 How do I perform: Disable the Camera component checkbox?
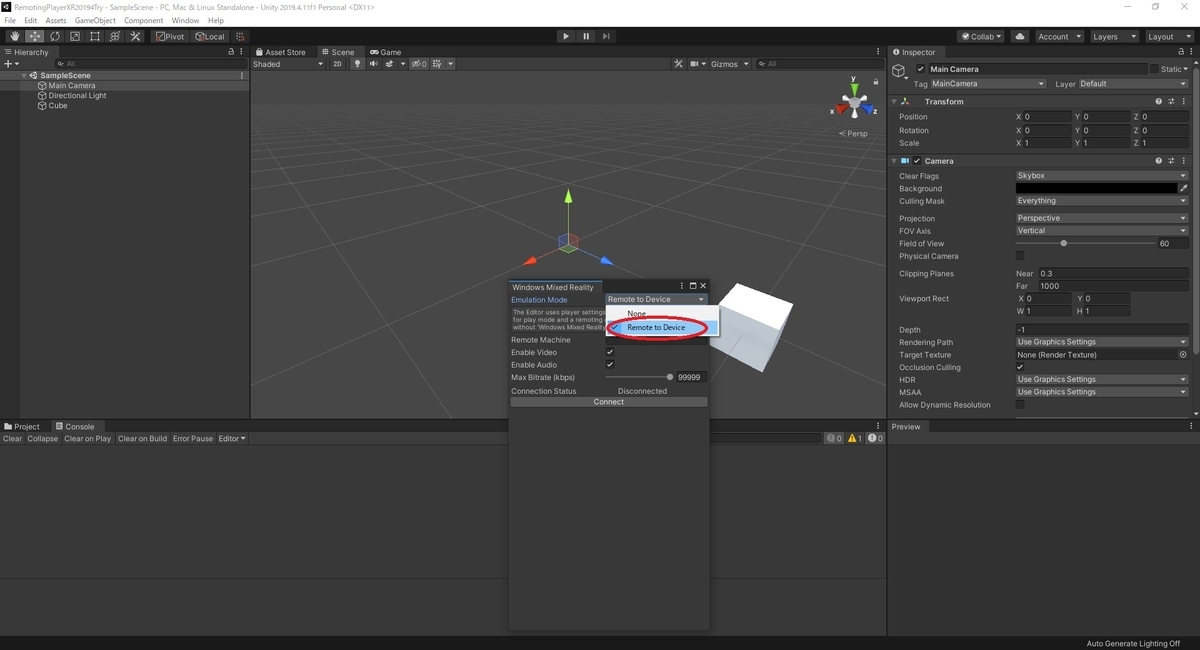click(917, 160)
